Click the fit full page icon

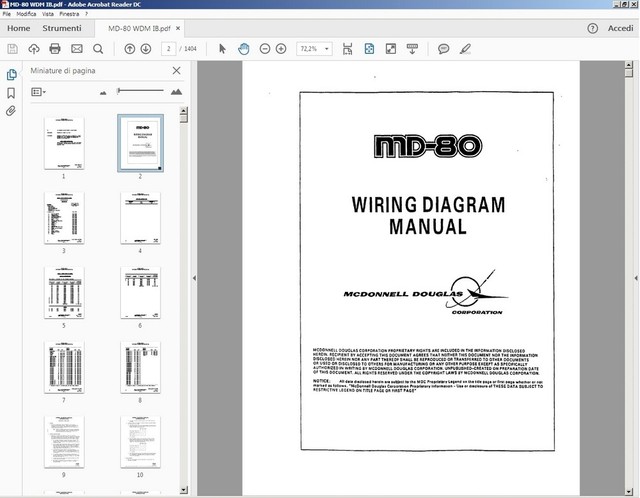(369, 49)
